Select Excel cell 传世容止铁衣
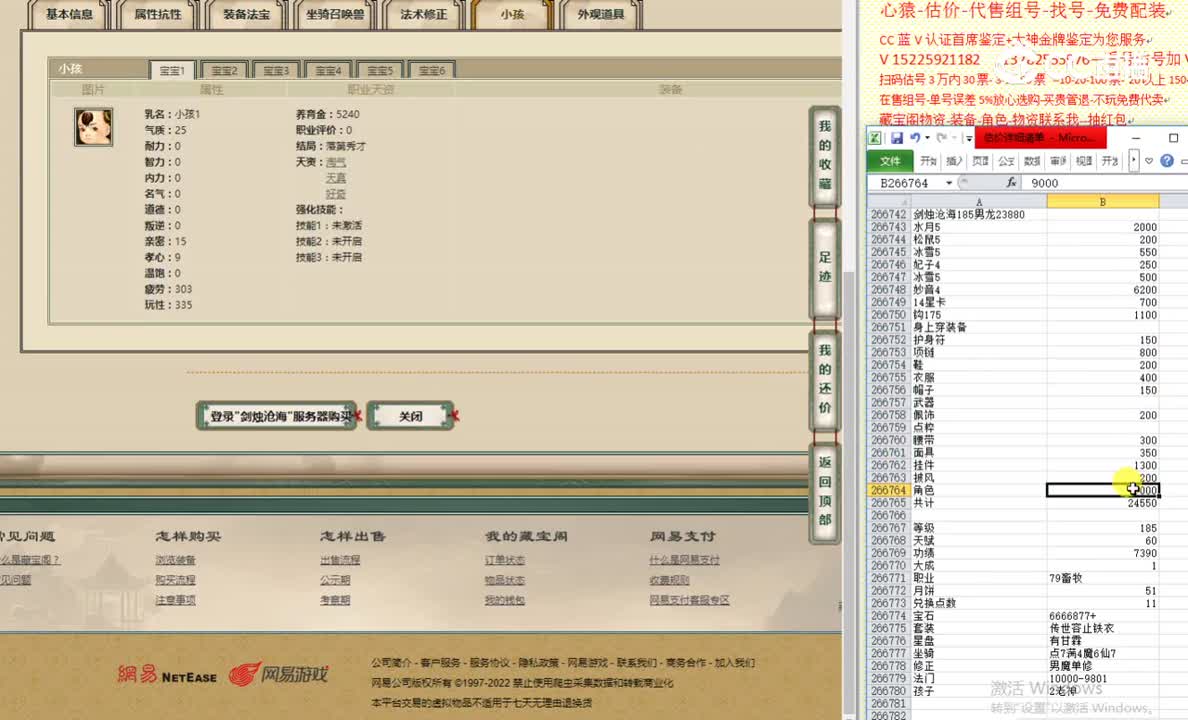Viewport: 1188px width, 720px height. [x=1102, y=628]
